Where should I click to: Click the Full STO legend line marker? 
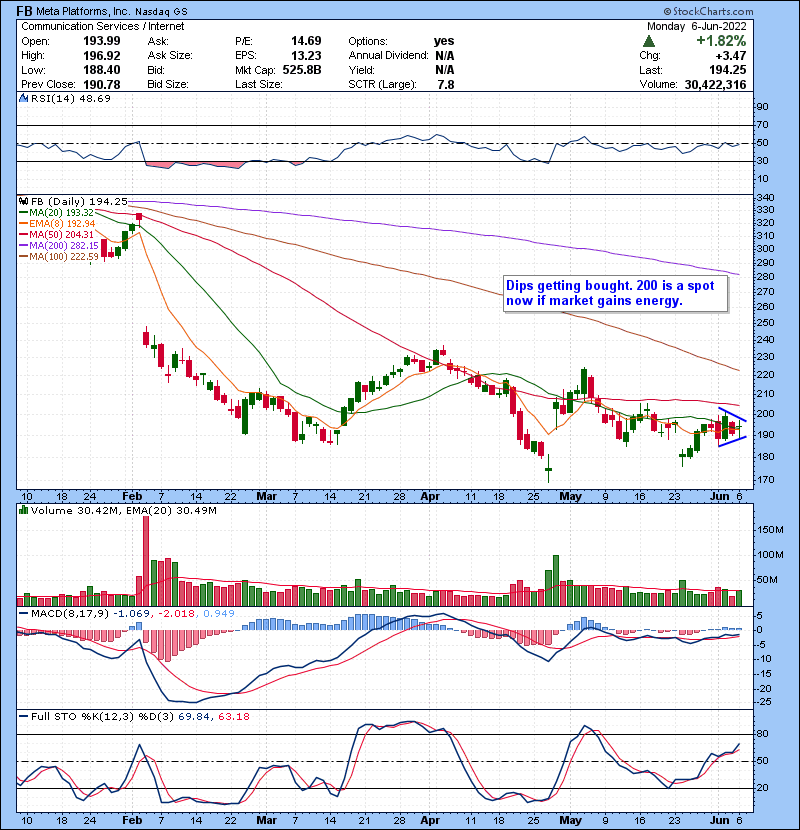pos(24,717)
